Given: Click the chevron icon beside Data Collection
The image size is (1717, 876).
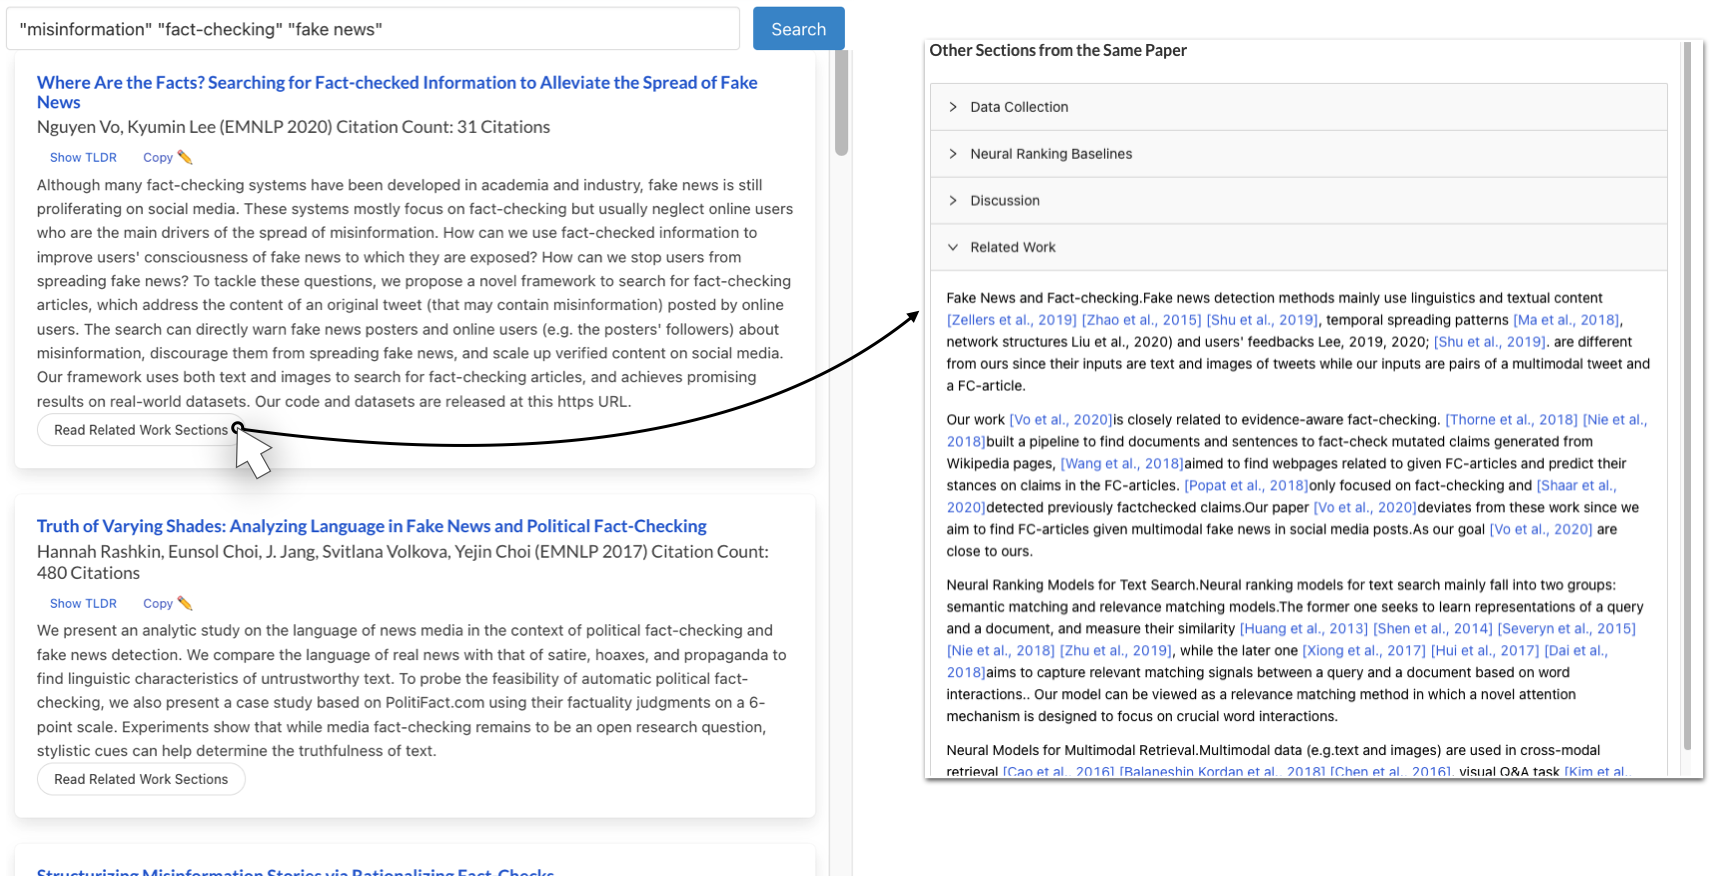Looking at the screenshot, I should coord(953,107).
